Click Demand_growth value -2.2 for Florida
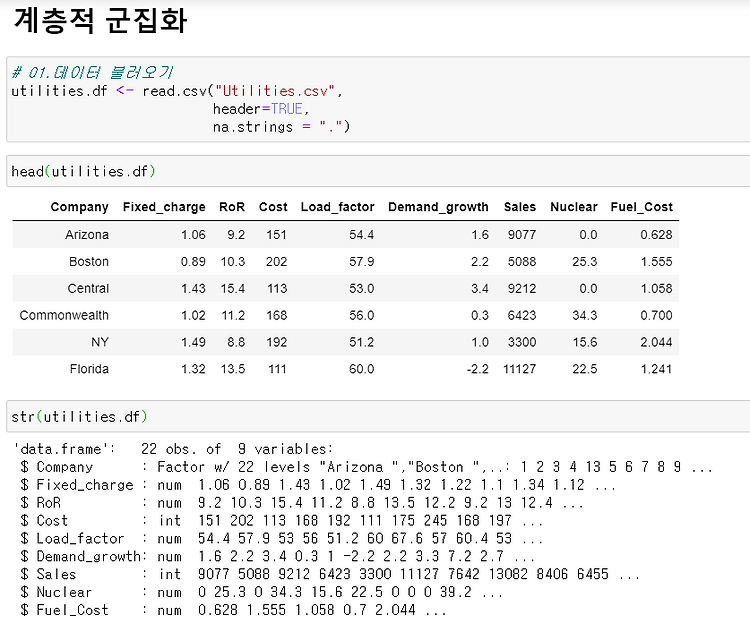This screenshot has width=750, height=632. (477, 369)
